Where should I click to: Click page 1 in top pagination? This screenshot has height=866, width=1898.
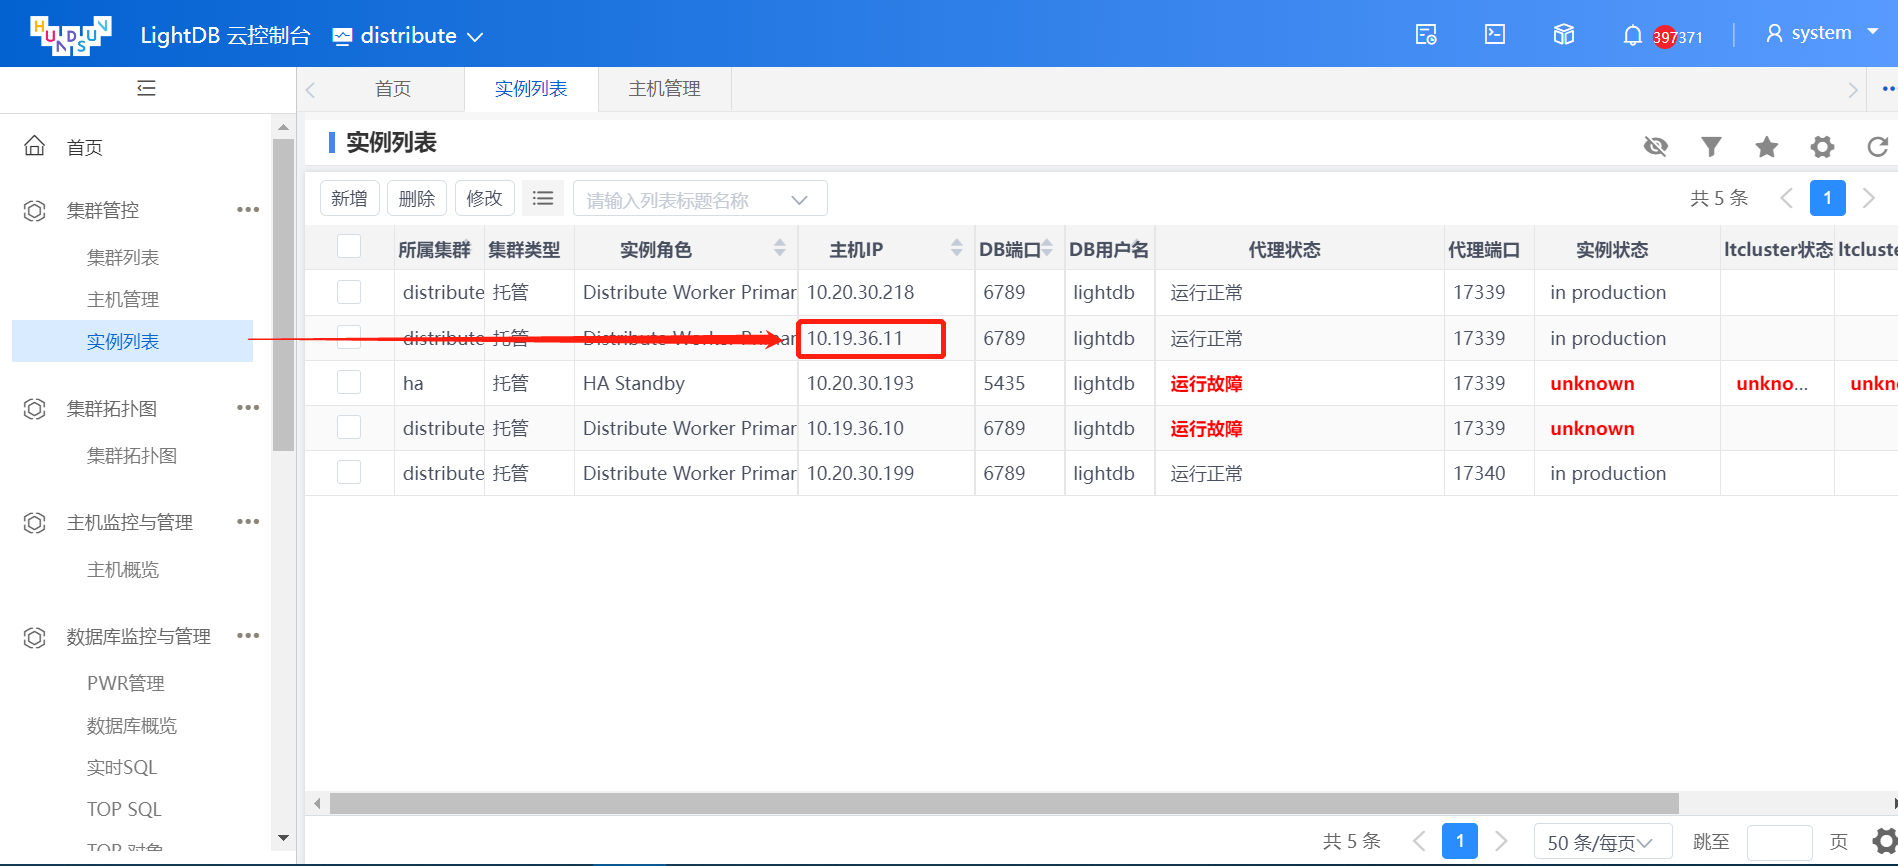click(x=1828, y=198)
